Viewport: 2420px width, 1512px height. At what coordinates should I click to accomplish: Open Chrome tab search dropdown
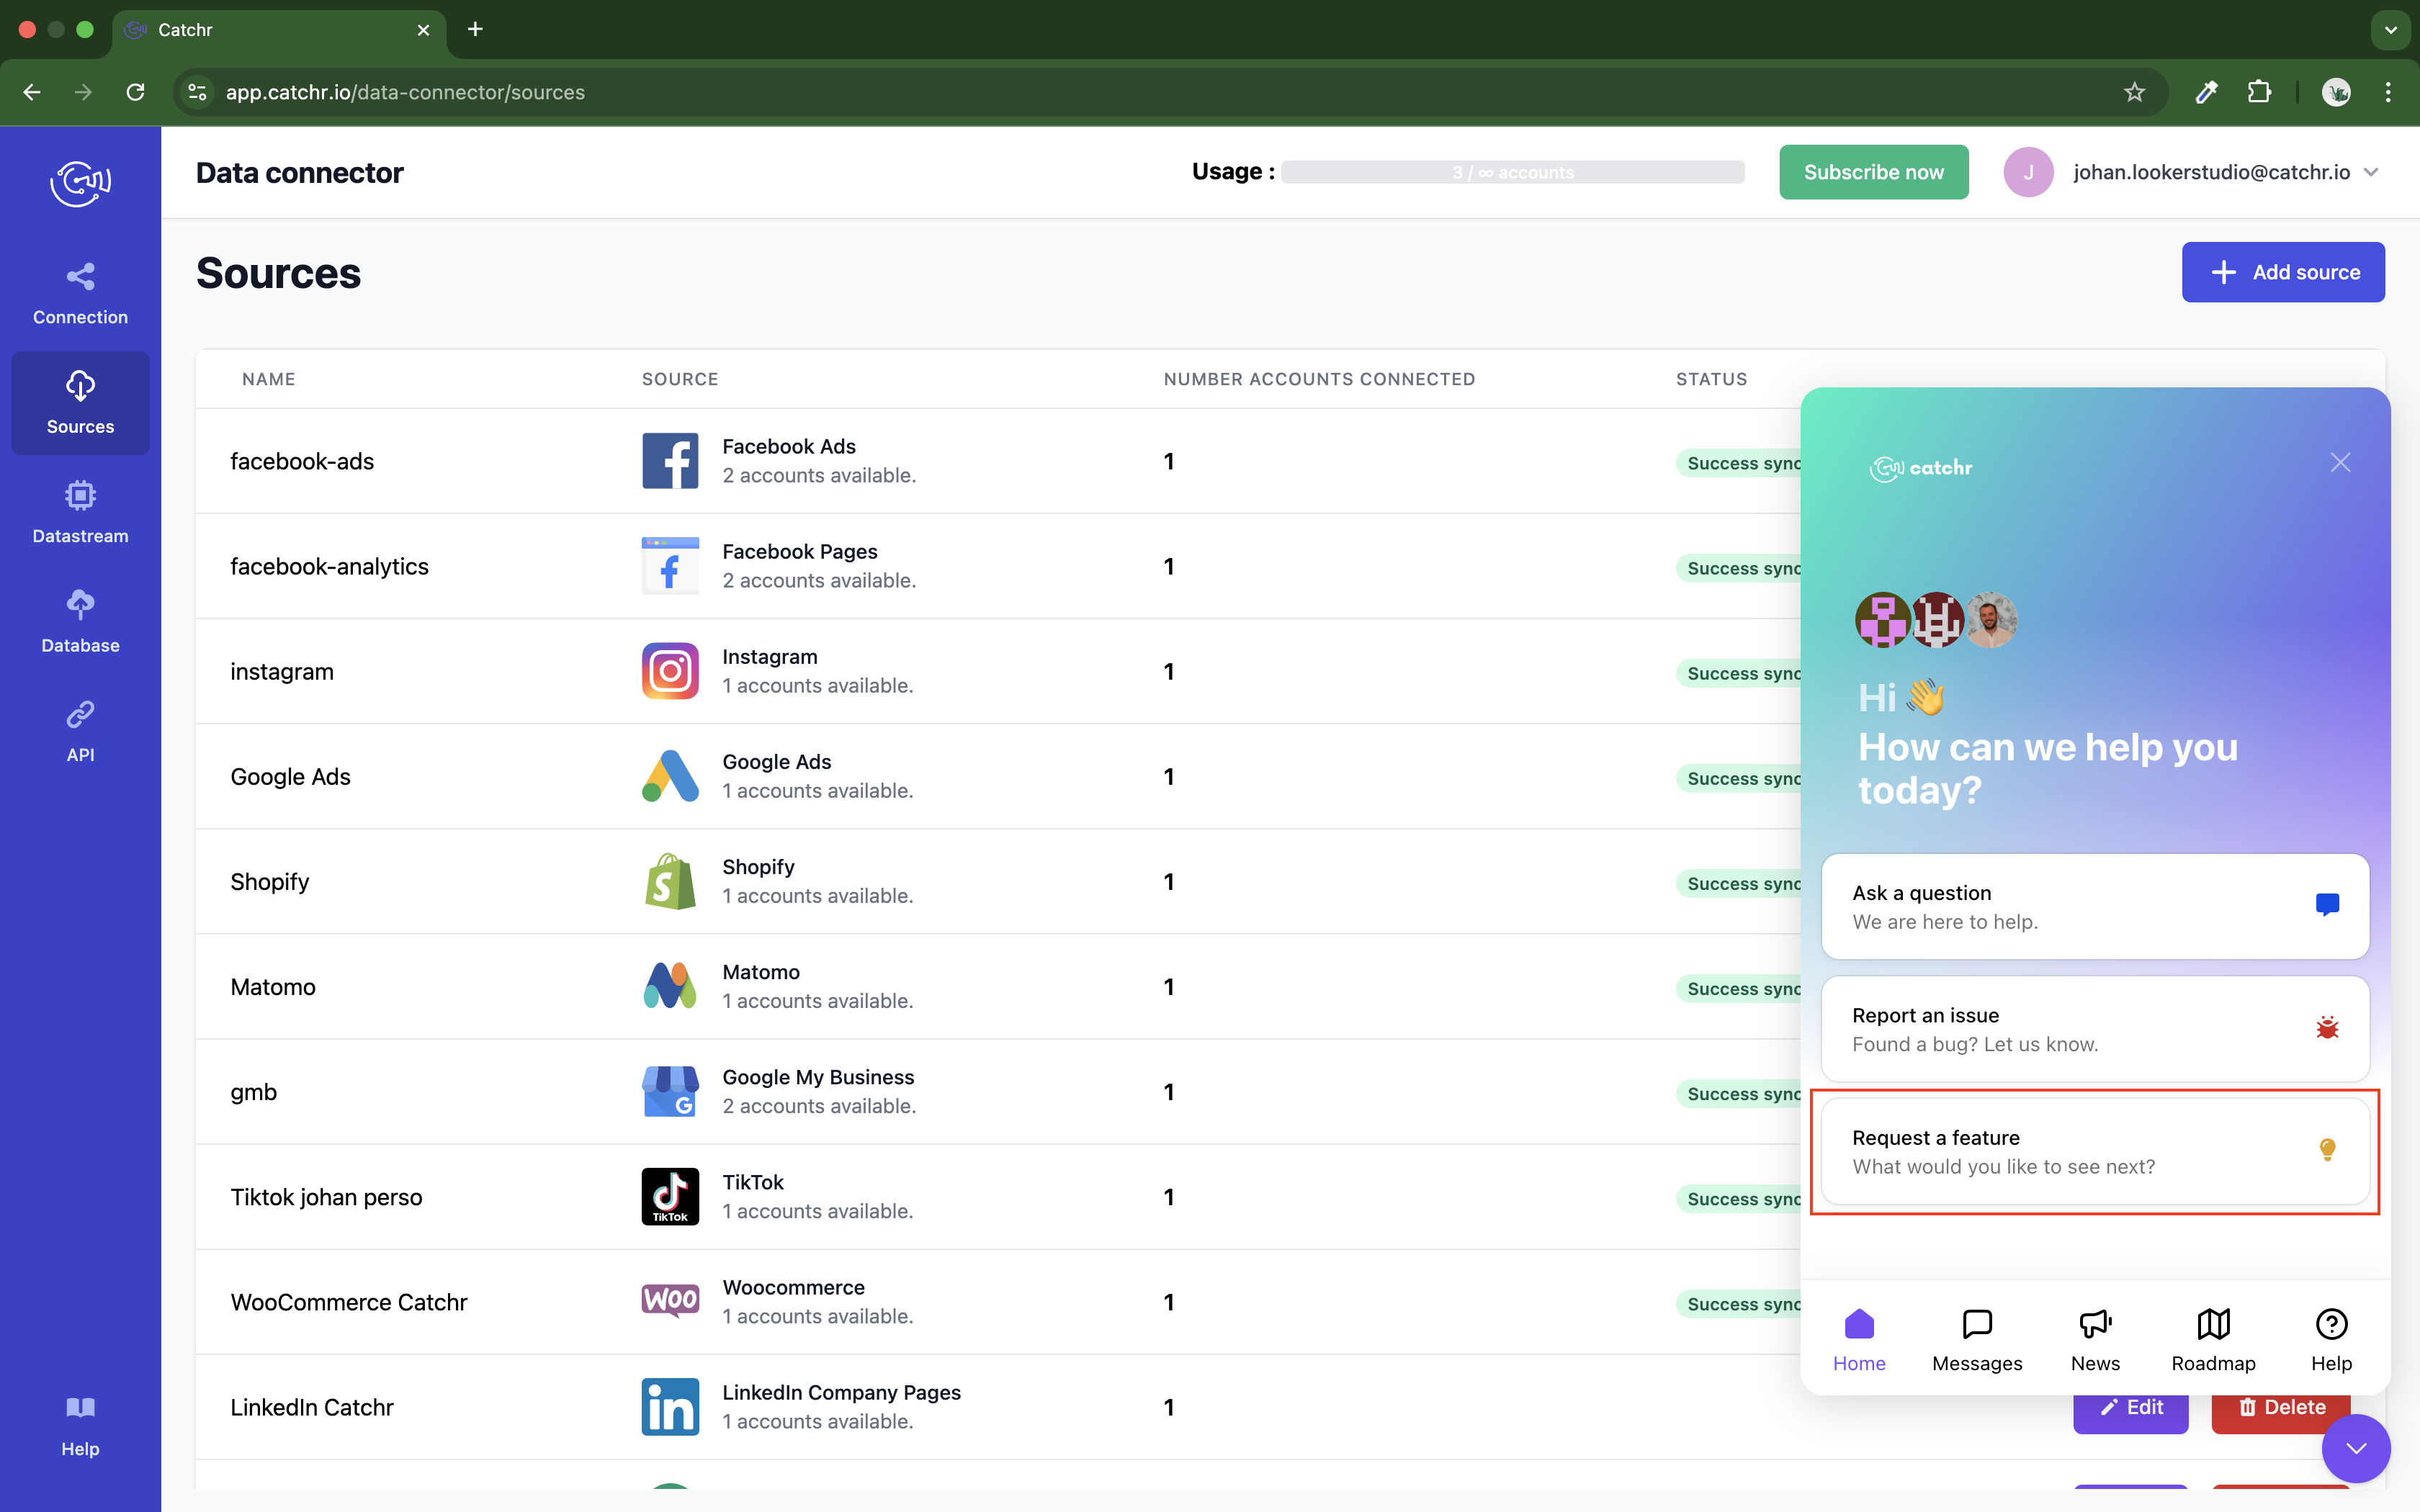pos(2391,30)
